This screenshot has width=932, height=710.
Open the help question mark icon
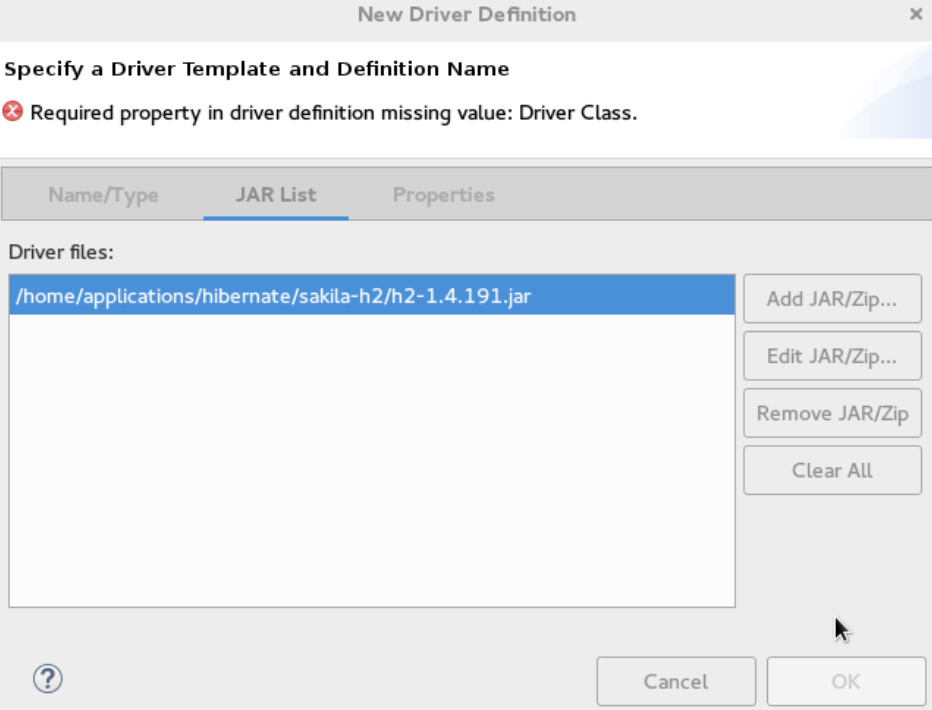click(48, 679)
